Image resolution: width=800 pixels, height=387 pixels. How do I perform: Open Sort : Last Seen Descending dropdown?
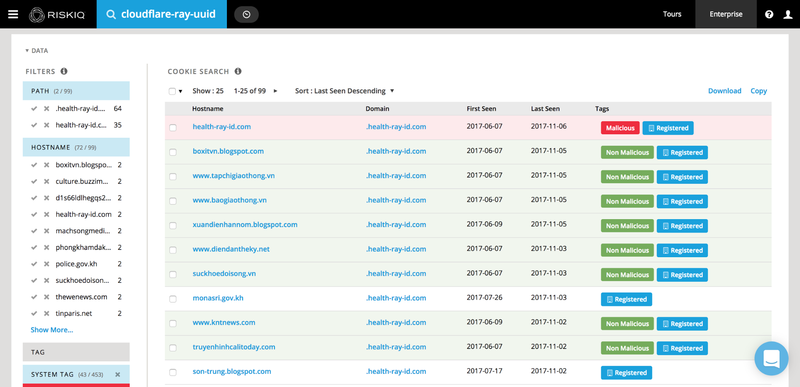[345, 91]
